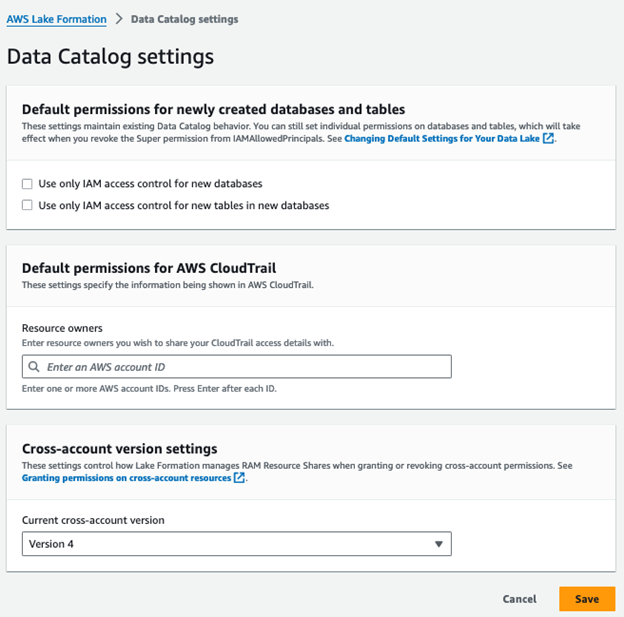Click external-link icon after Changing Default Settings link
The width and height of the screenshot is (624, 617).
(x=548, y=139)
